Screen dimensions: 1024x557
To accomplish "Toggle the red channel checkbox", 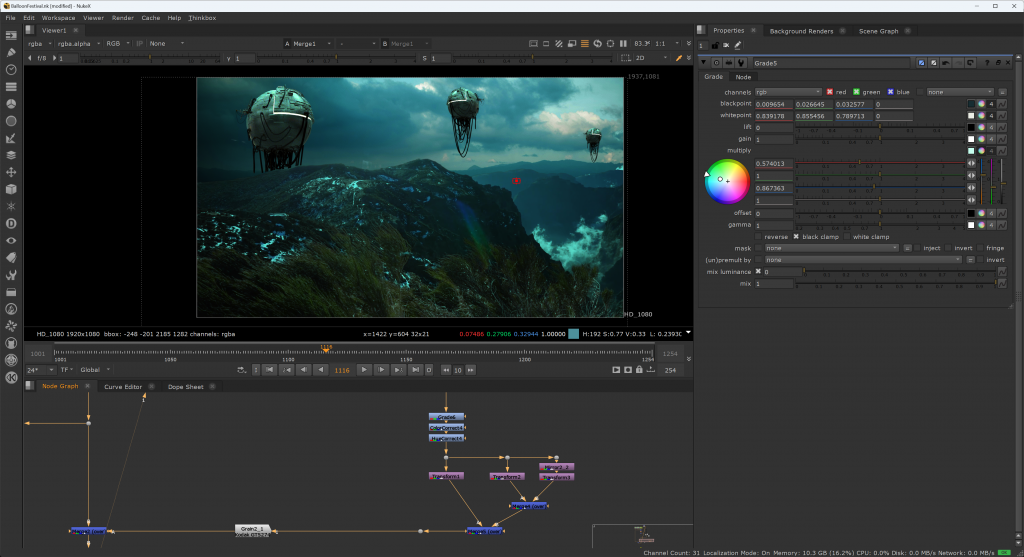I will [829, 92].
